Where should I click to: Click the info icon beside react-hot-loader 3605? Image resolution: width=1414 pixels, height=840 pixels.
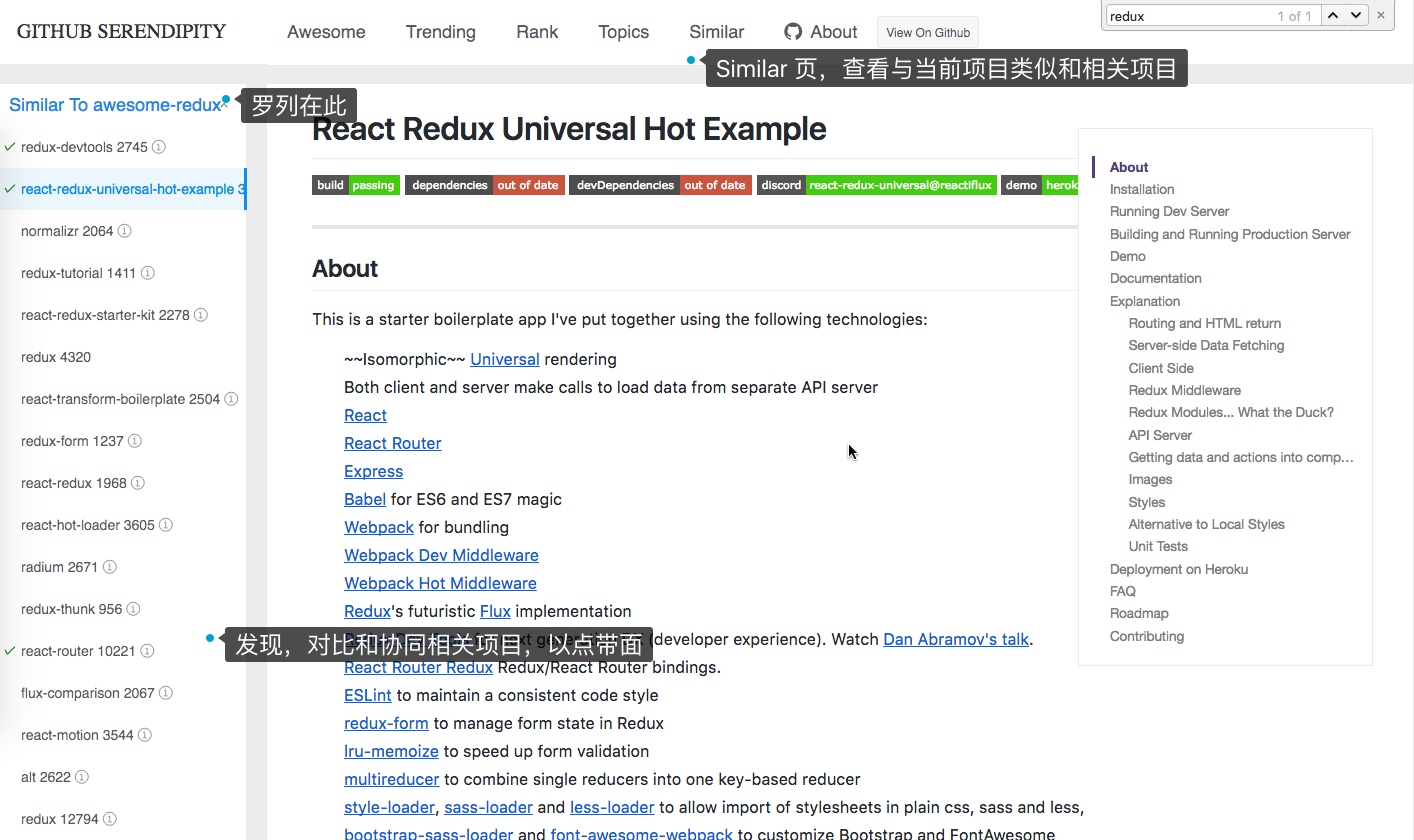(166, 525)
